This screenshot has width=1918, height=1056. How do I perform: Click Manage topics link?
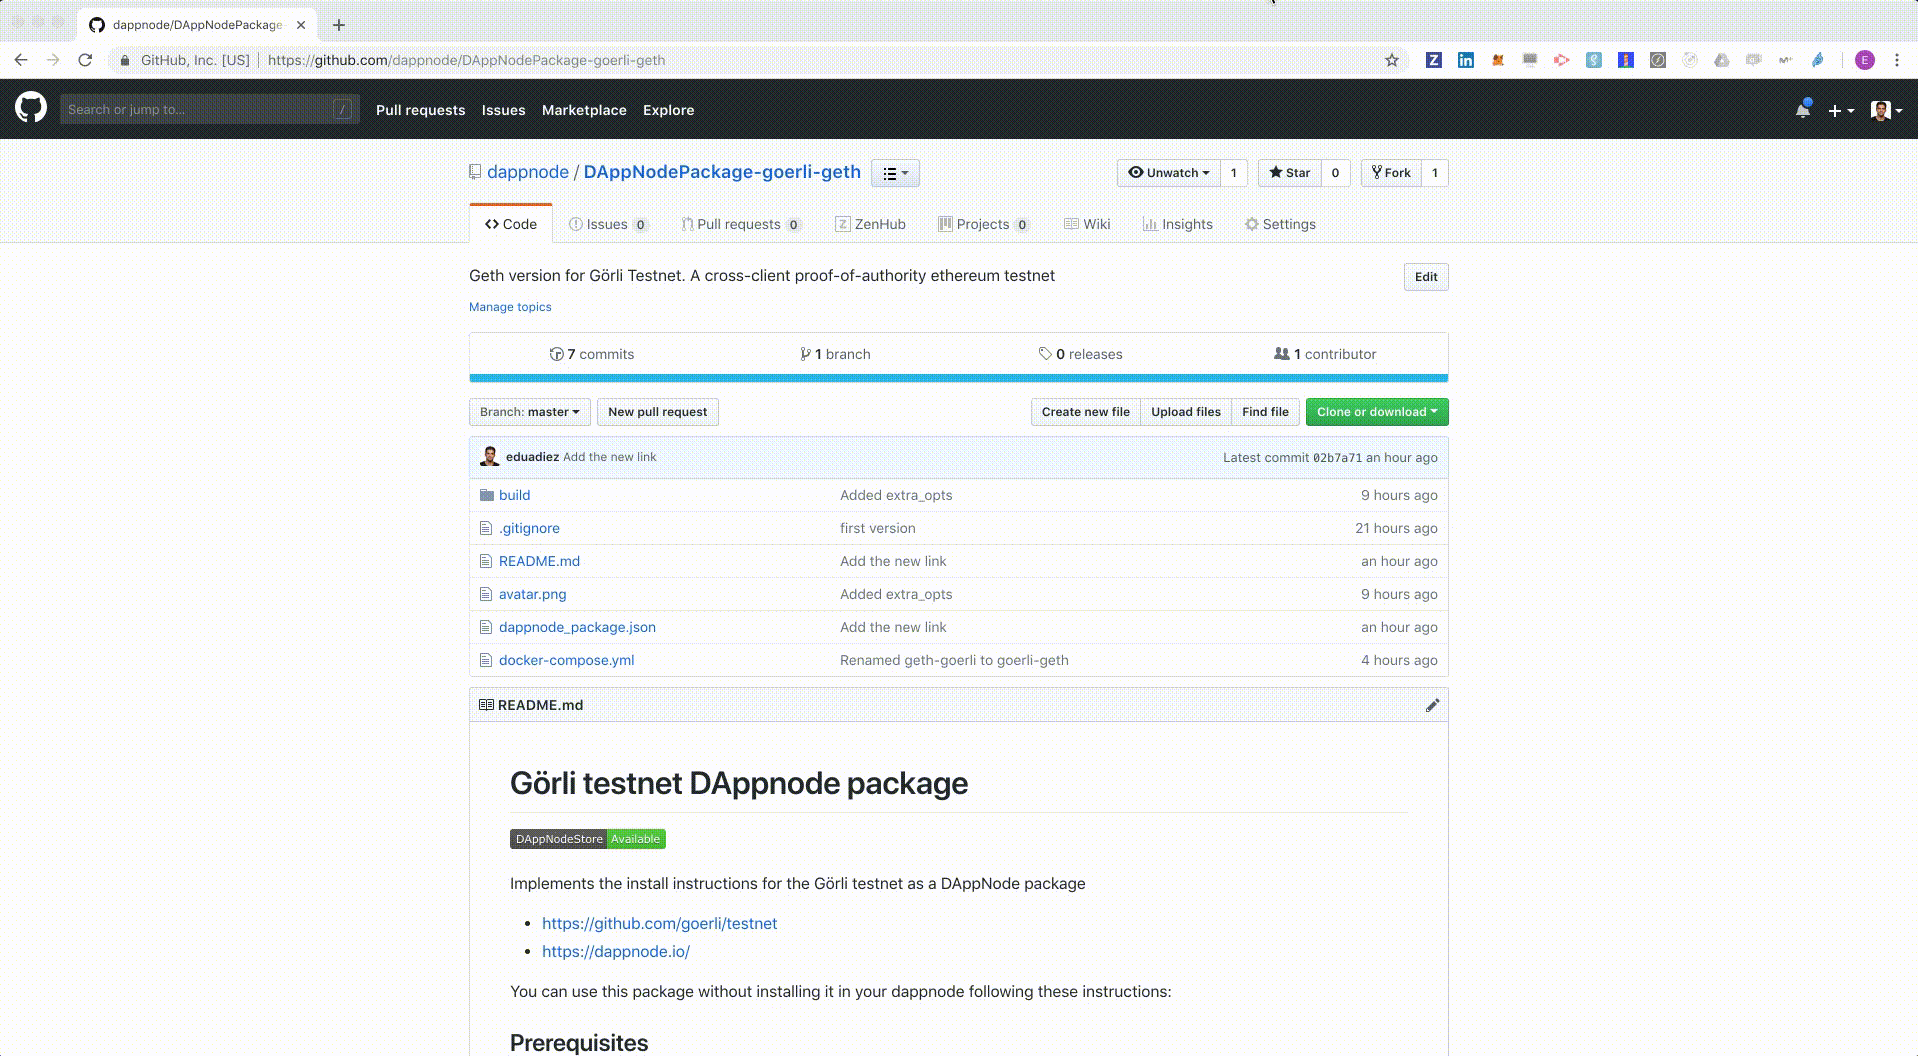(x=510, y=307)
